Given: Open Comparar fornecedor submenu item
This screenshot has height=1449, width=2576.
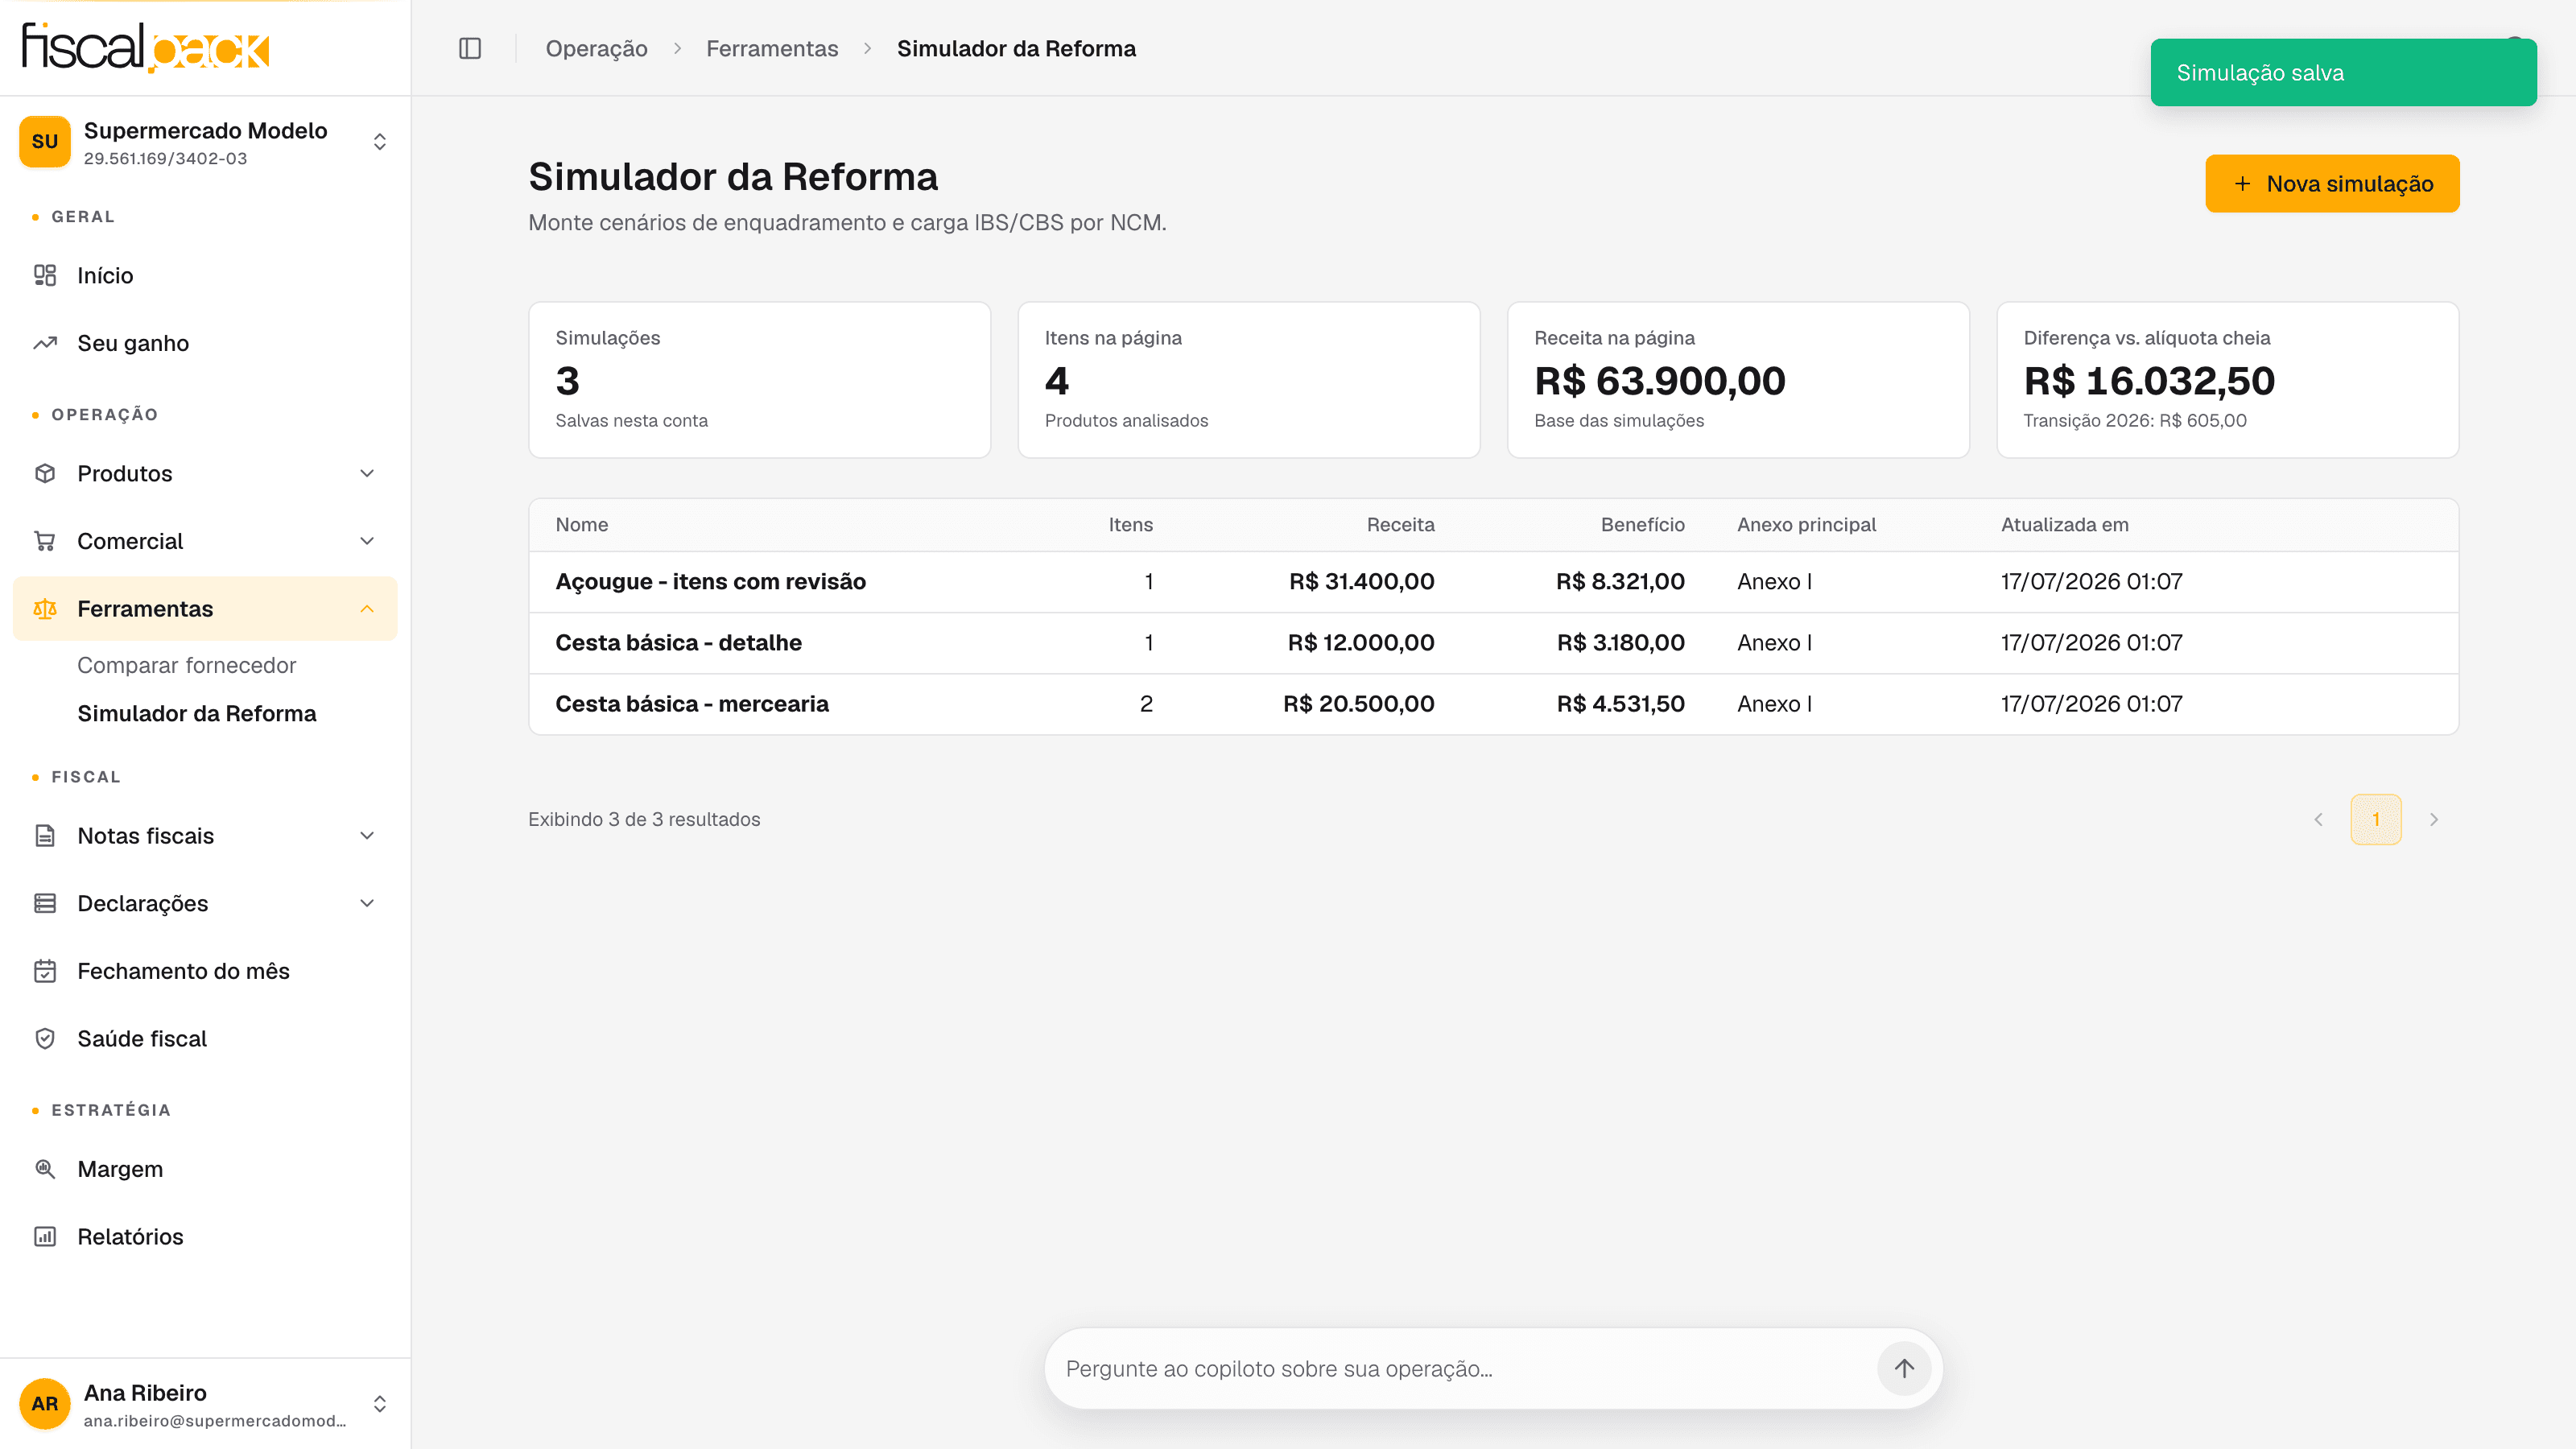Looking at the screenshot, I should point(187,665).
